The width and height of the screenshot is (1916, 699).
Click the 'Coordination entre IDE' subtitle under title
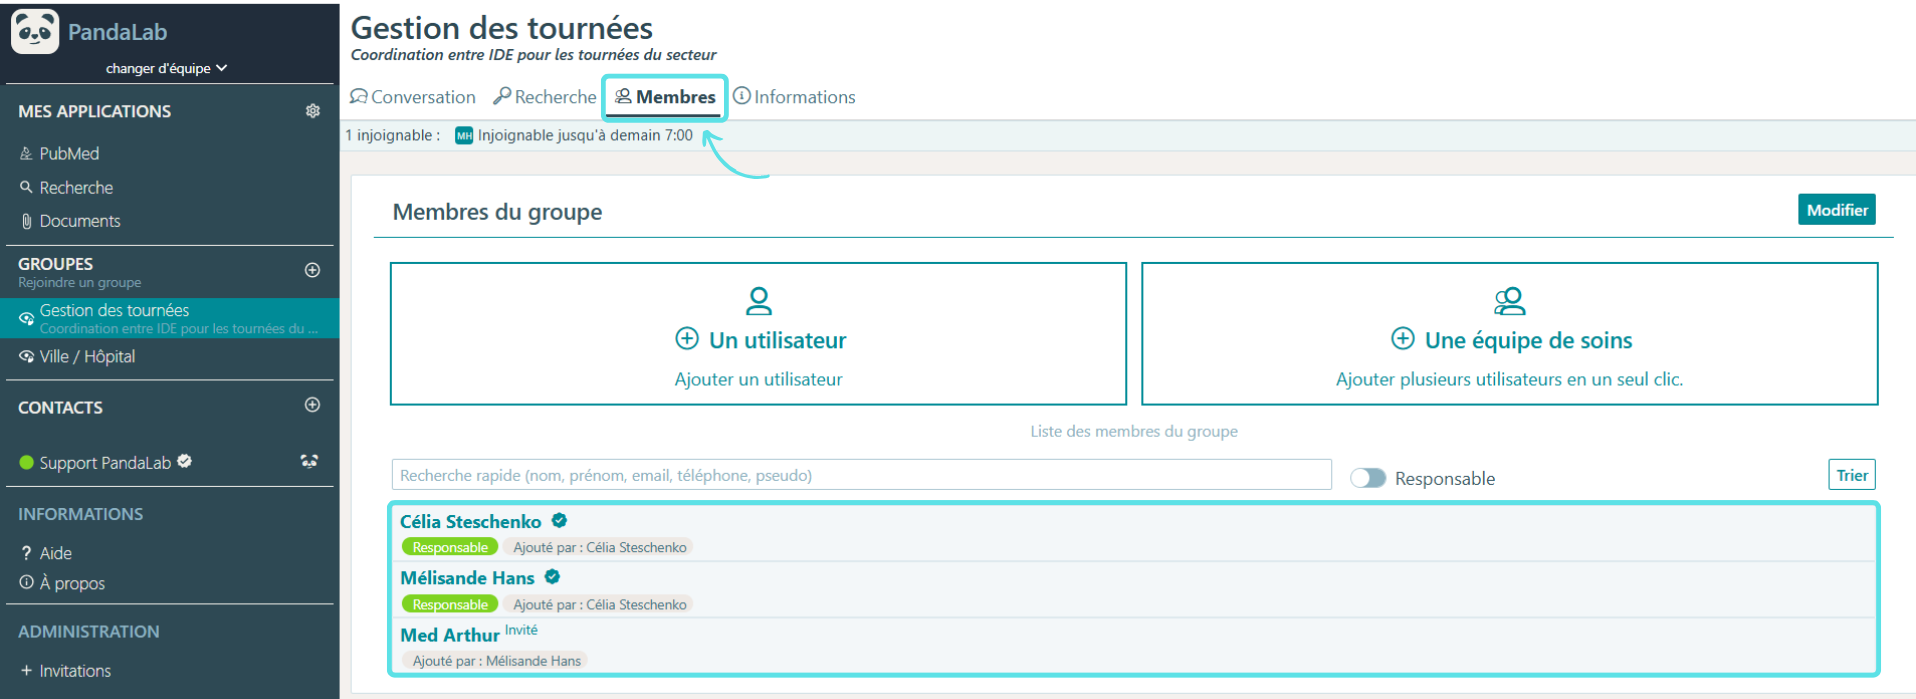534,55
